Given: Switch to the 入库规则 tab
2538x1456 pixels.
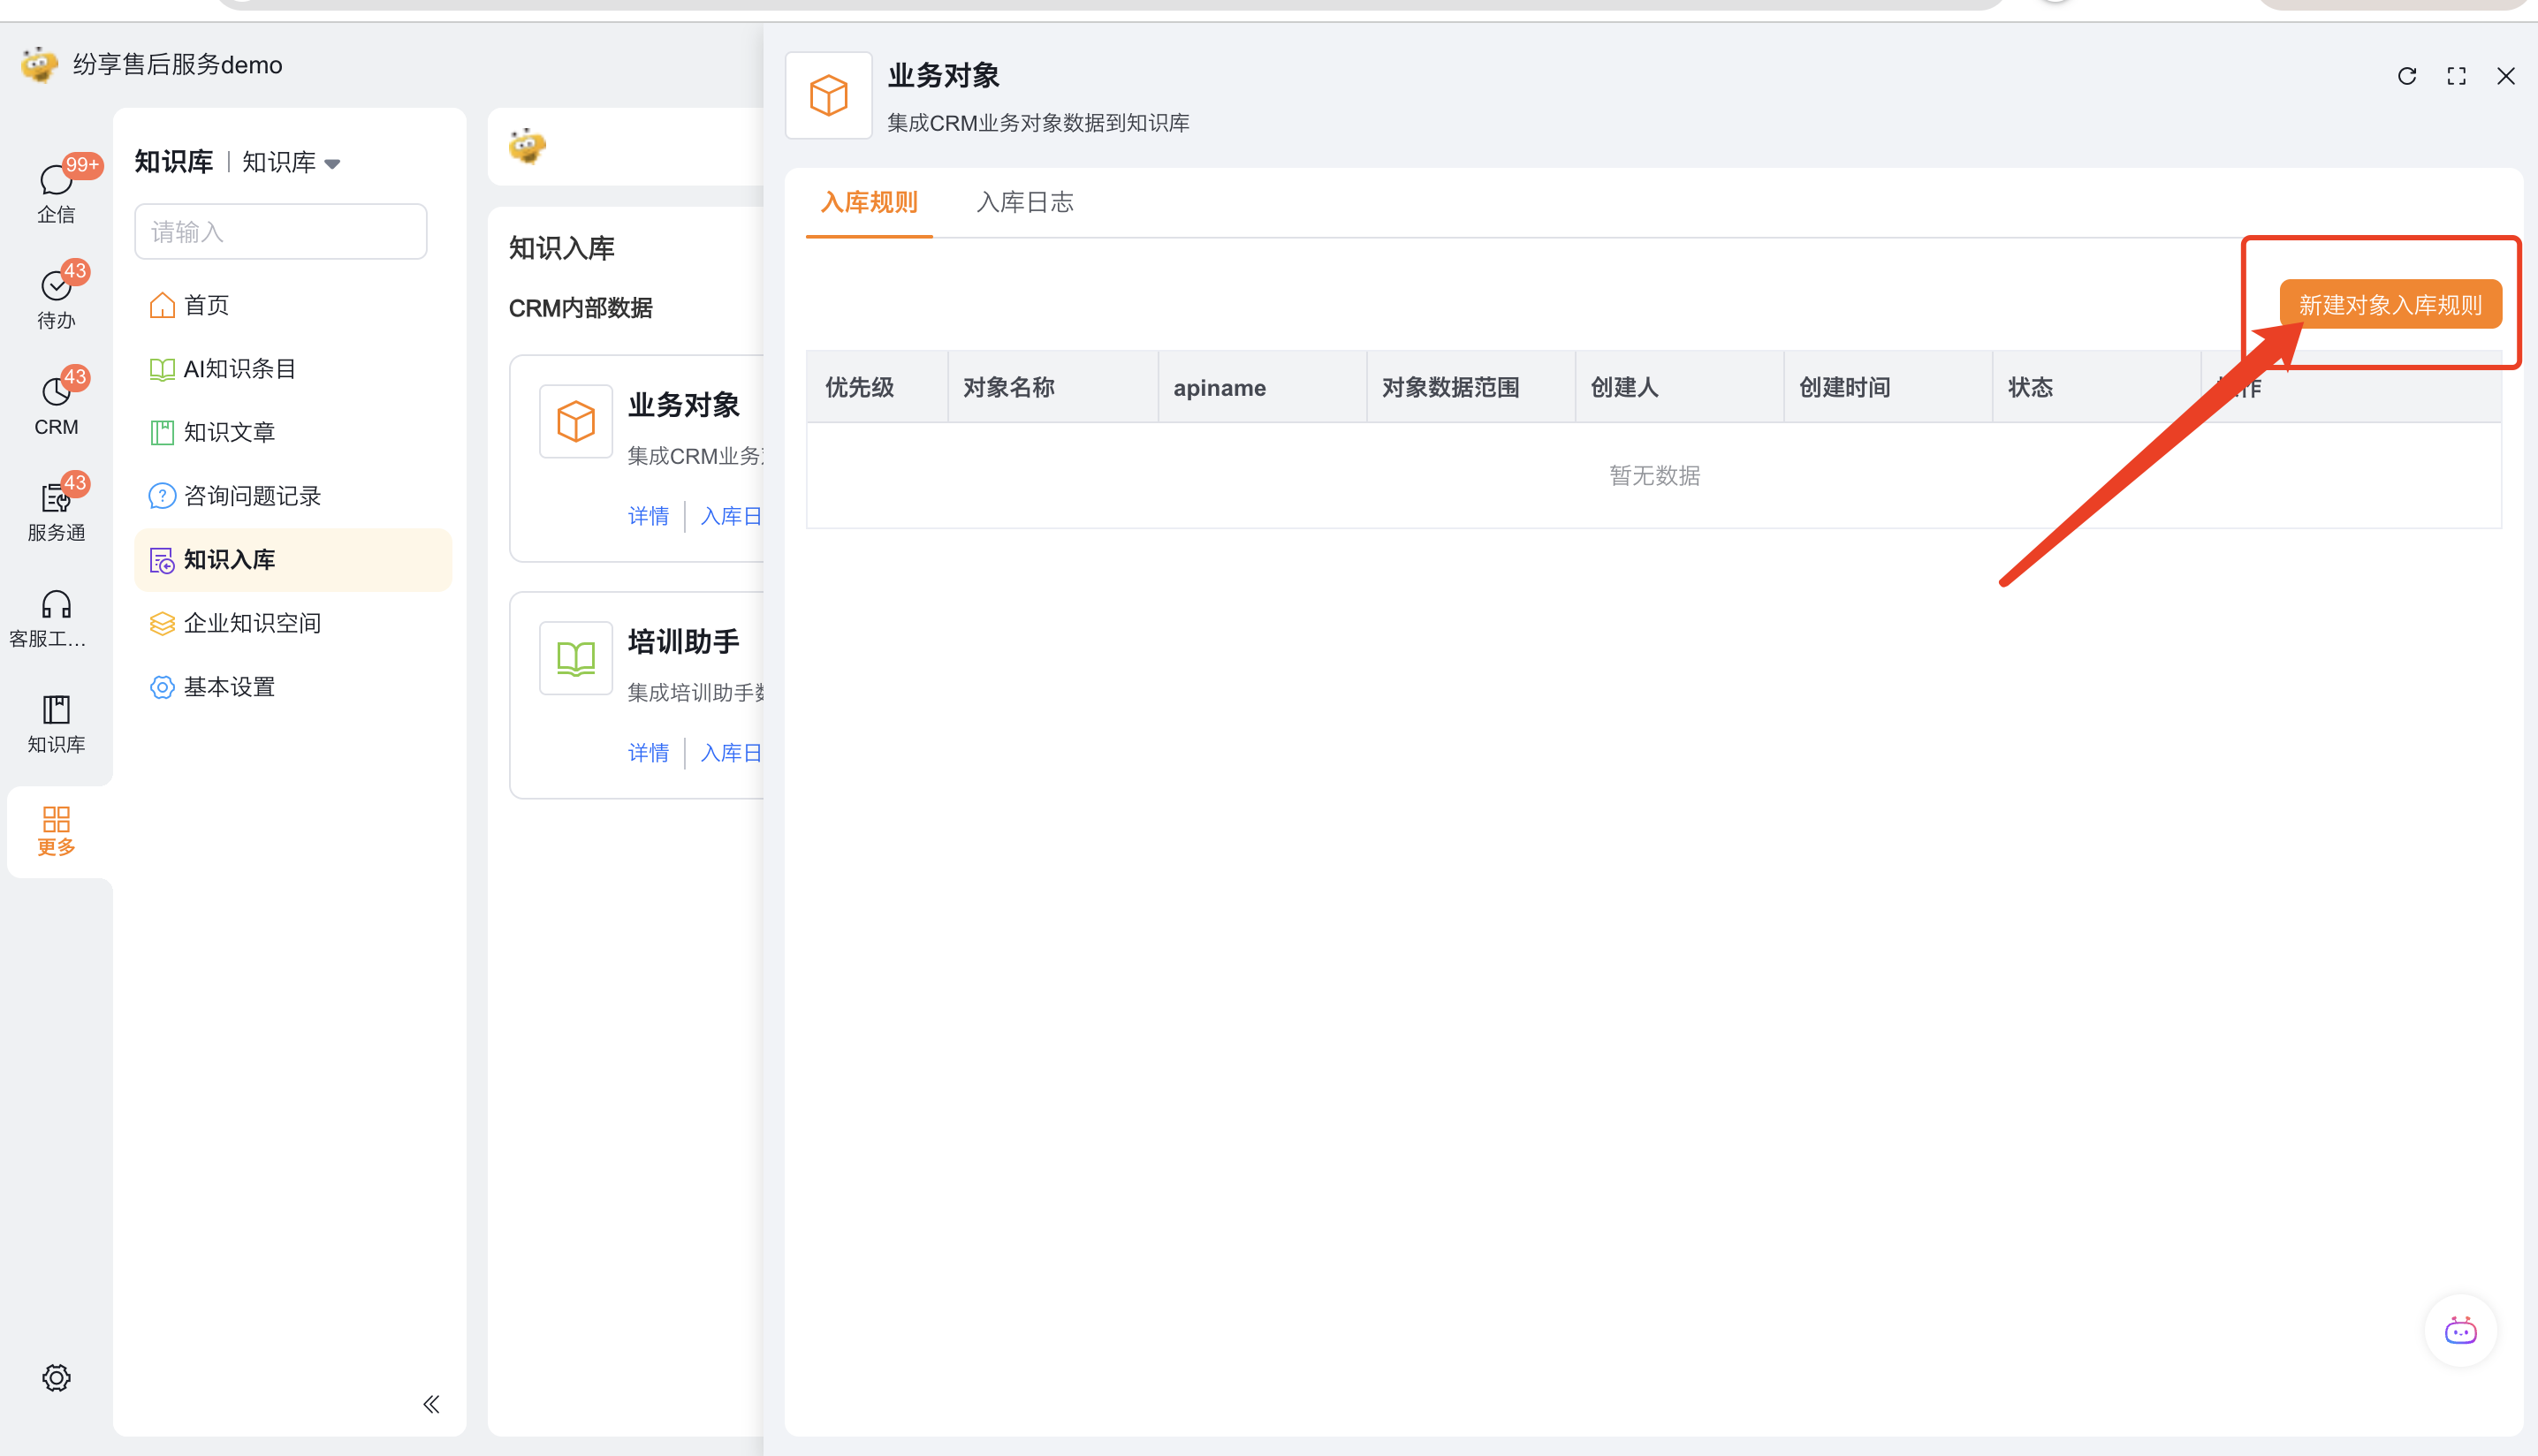Looking at the screenshot, I should coord(869,203).
